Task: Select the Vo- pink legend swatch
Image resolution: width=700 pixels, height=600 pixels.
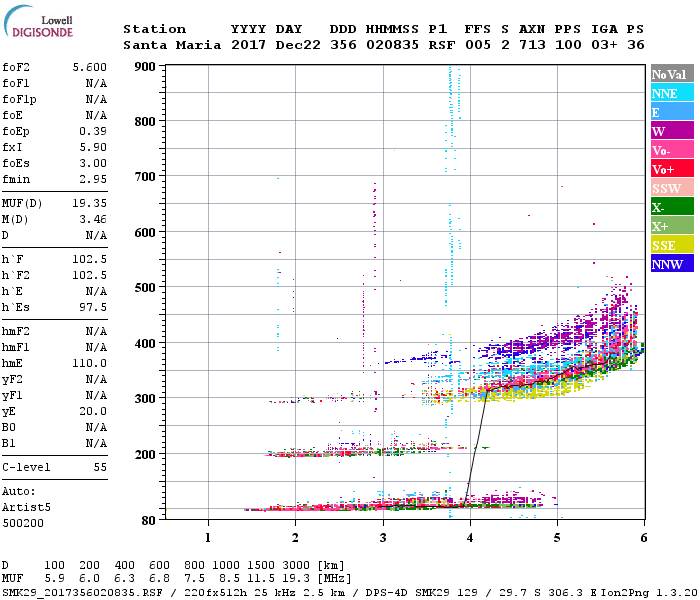Action: [x=672, y=150]
